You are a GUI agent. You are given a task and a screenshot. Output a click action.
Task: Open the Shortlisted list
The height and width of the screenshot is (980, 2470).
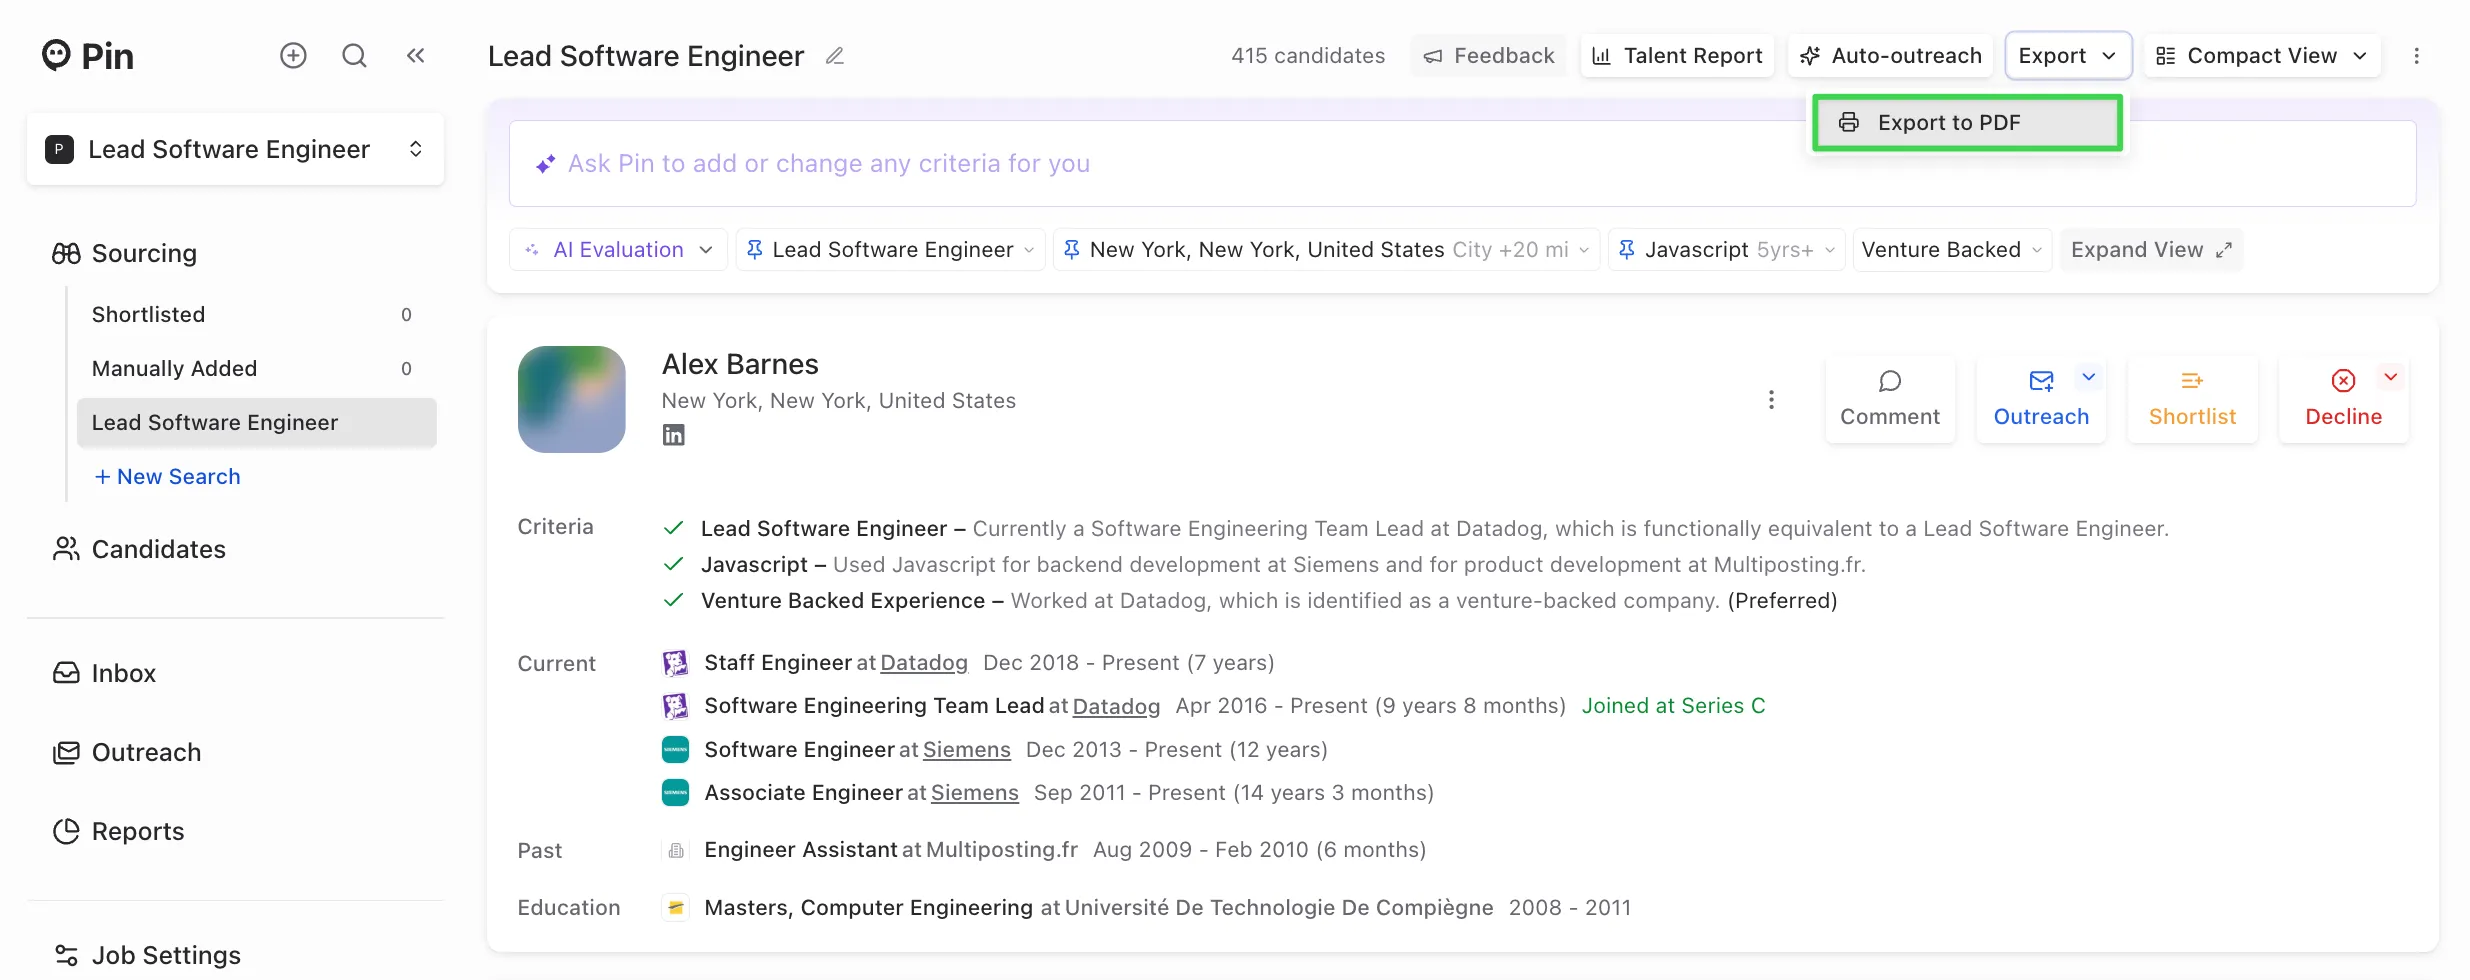[x=256, y=314]
